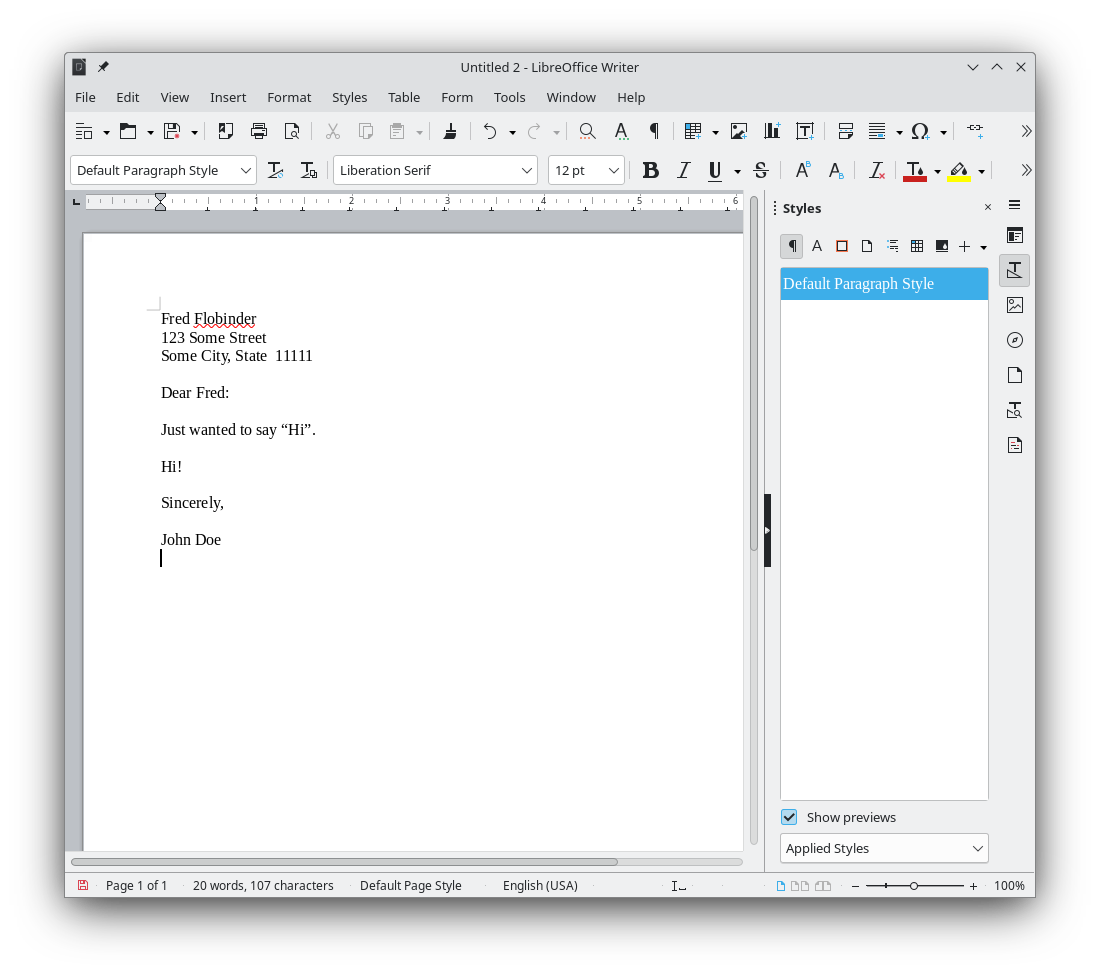1100x974 pixels.
Task: Click the word count in status bar
Action: 263,885
